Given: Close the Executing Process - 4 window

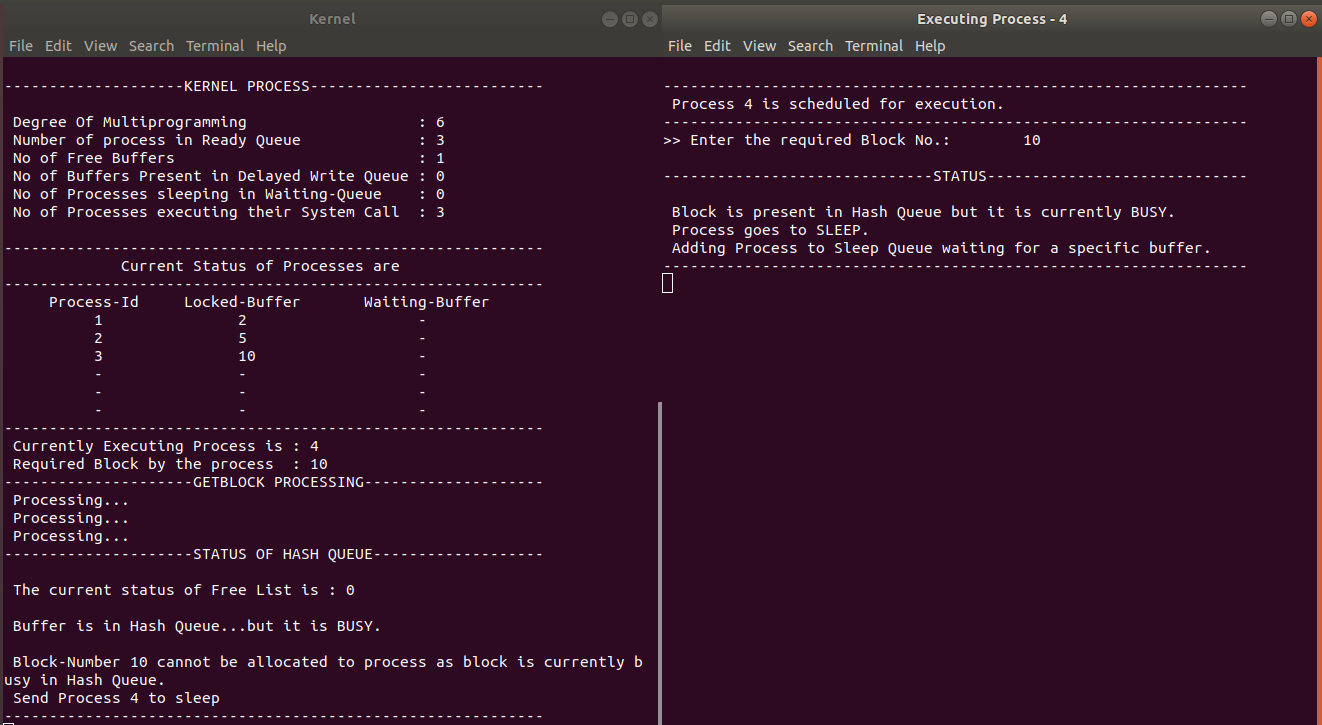Looking at the screenshot, I should tap(1309, 18).
